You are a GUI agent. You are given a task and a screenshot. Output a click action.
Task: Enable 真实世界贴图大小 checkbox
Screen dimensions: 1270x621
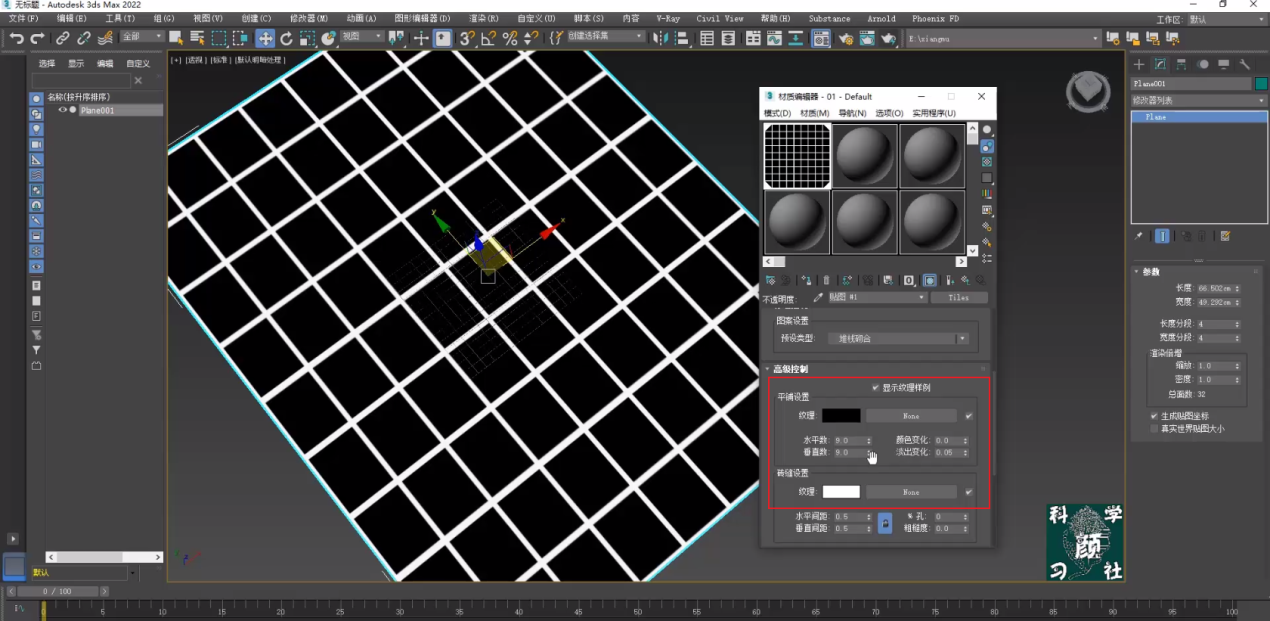tap(1154, 428)
